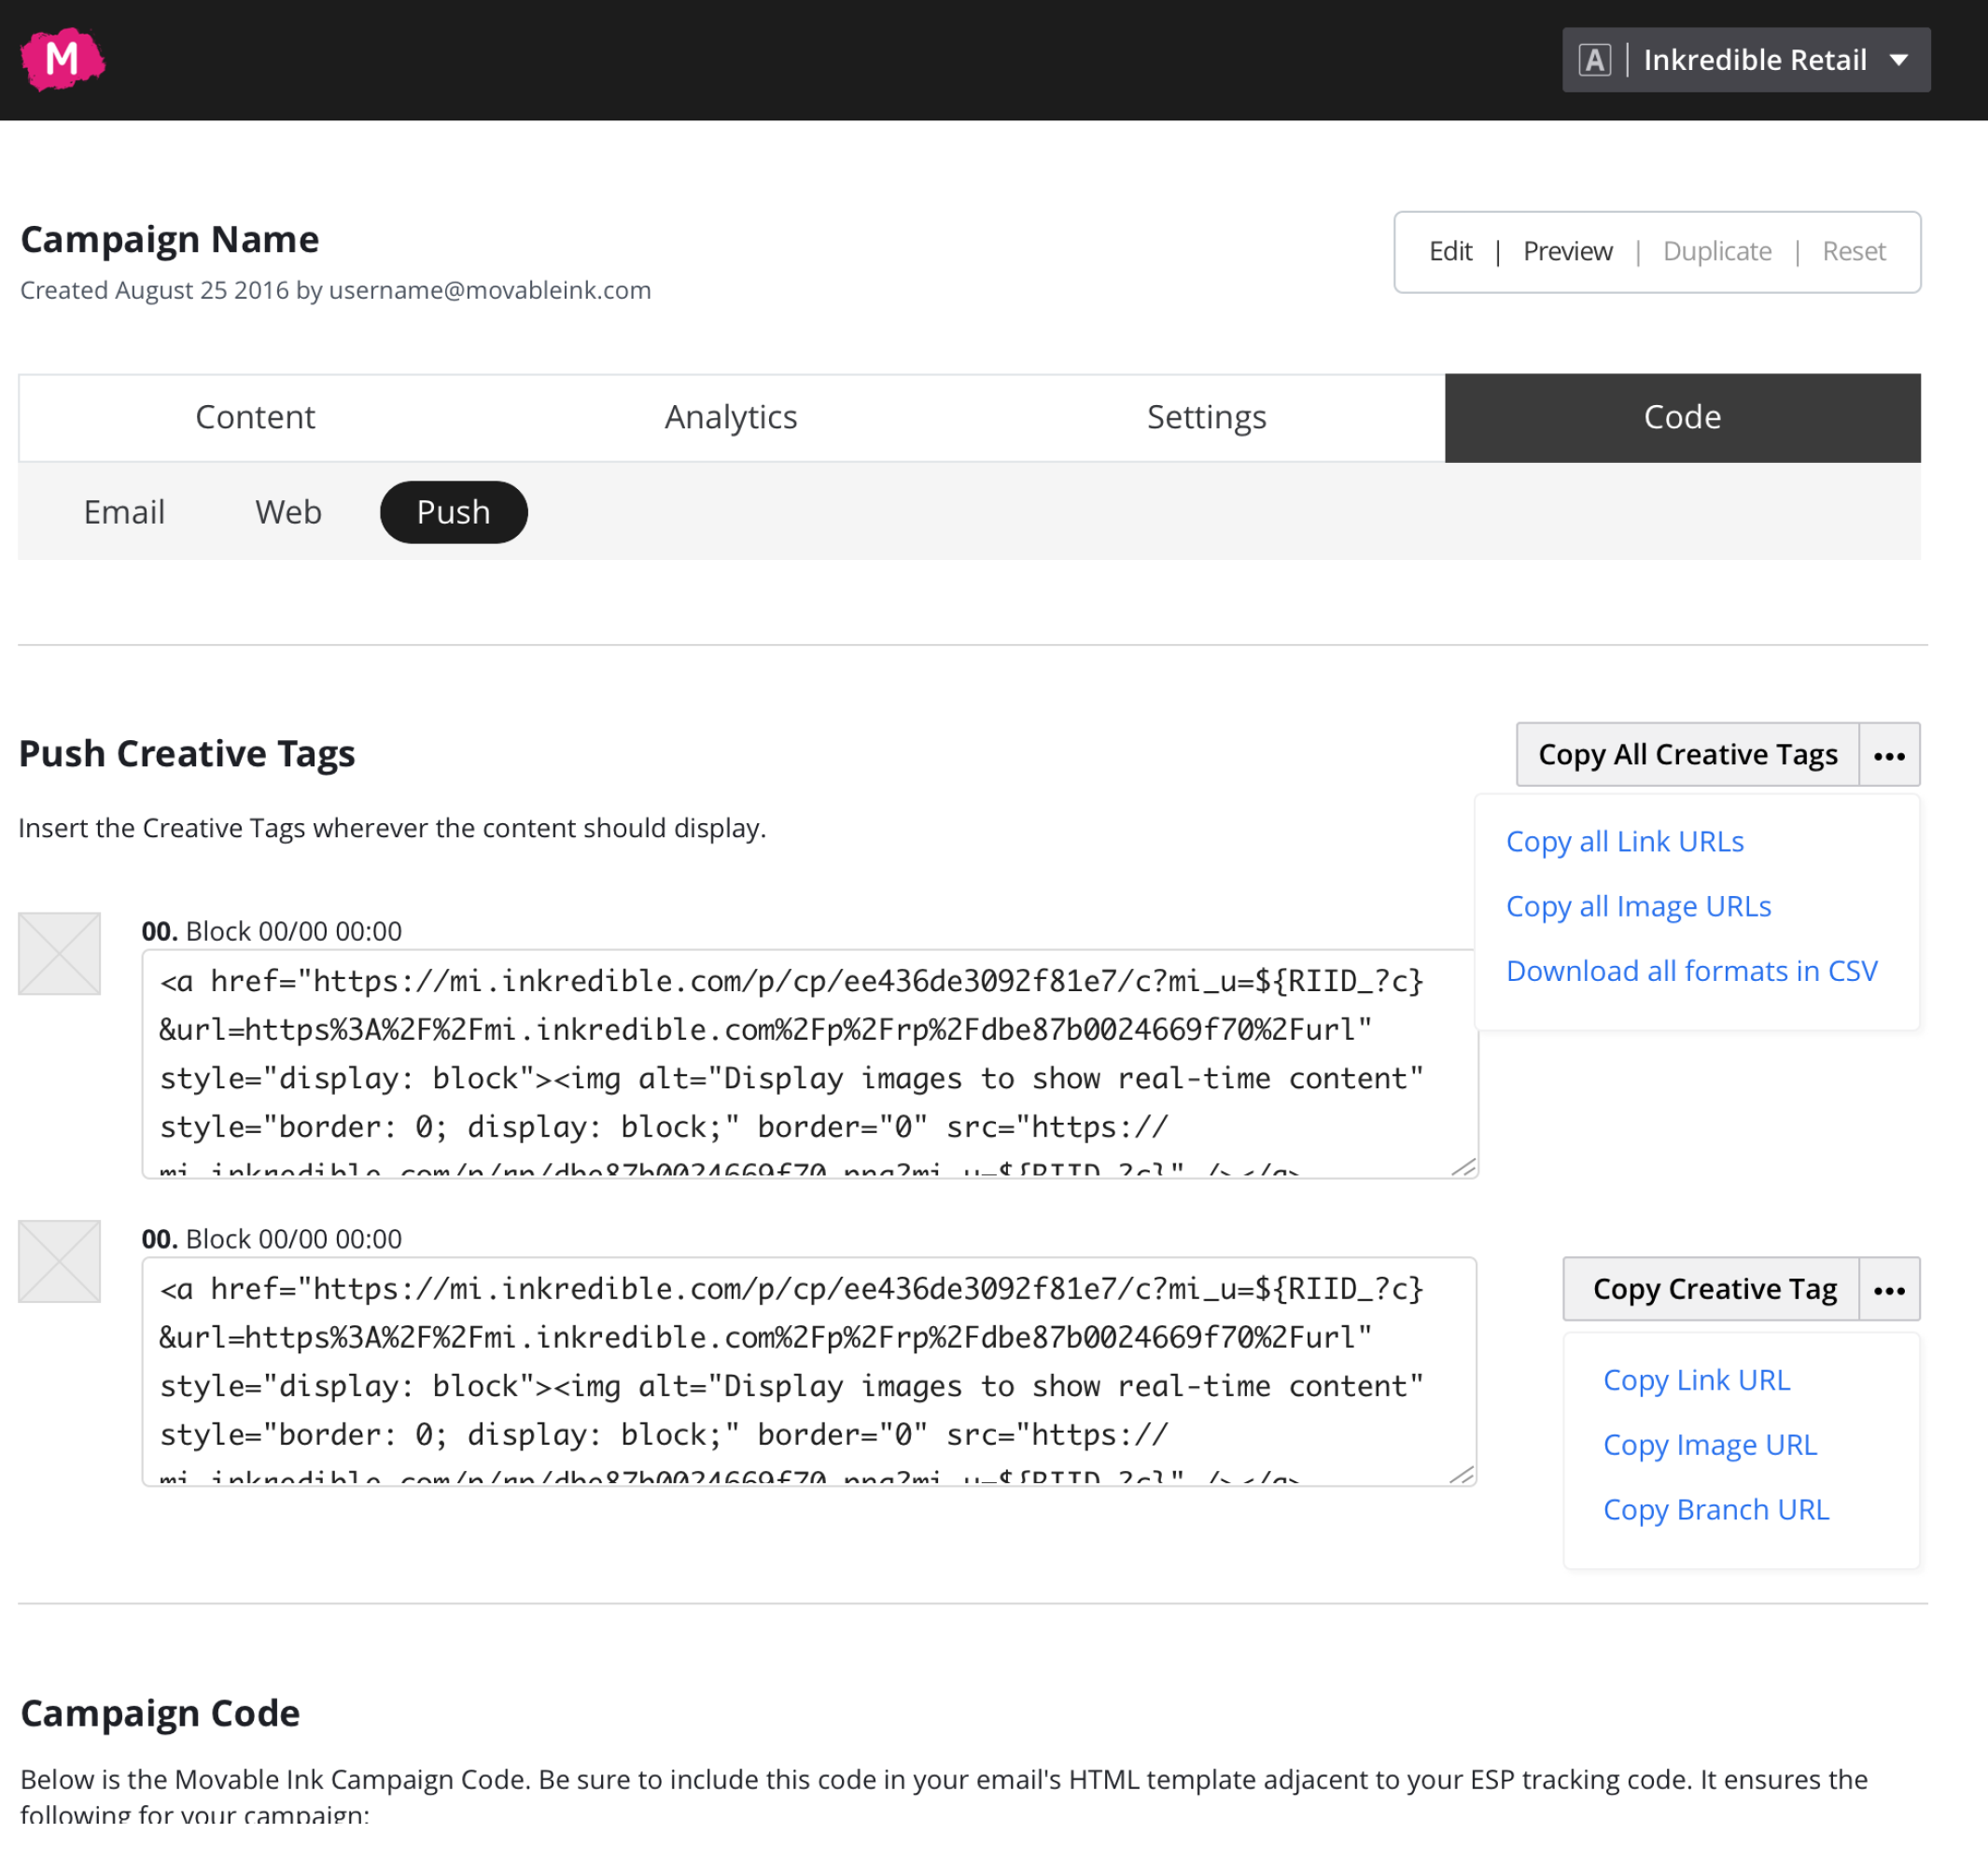This screenshot has width=1988, height=1861.
Task: Switch to the Web channel
Action: click(x=288, y=512)
